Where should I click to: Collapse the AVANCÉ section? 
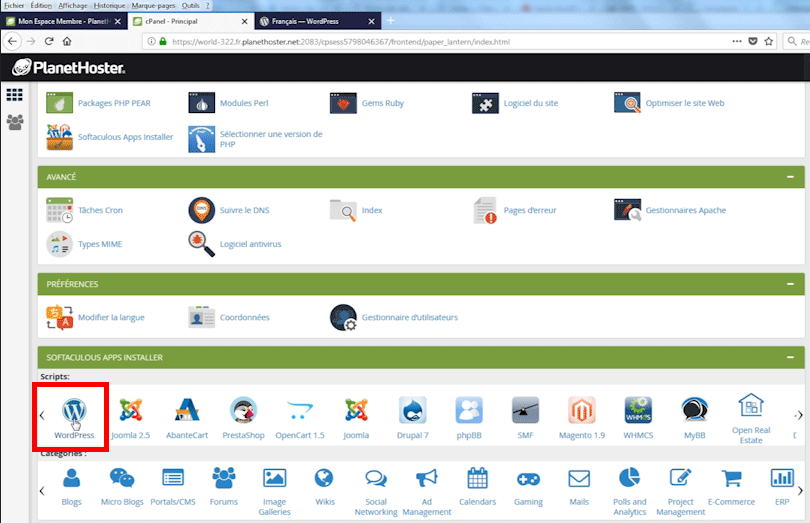click(790, 177)
